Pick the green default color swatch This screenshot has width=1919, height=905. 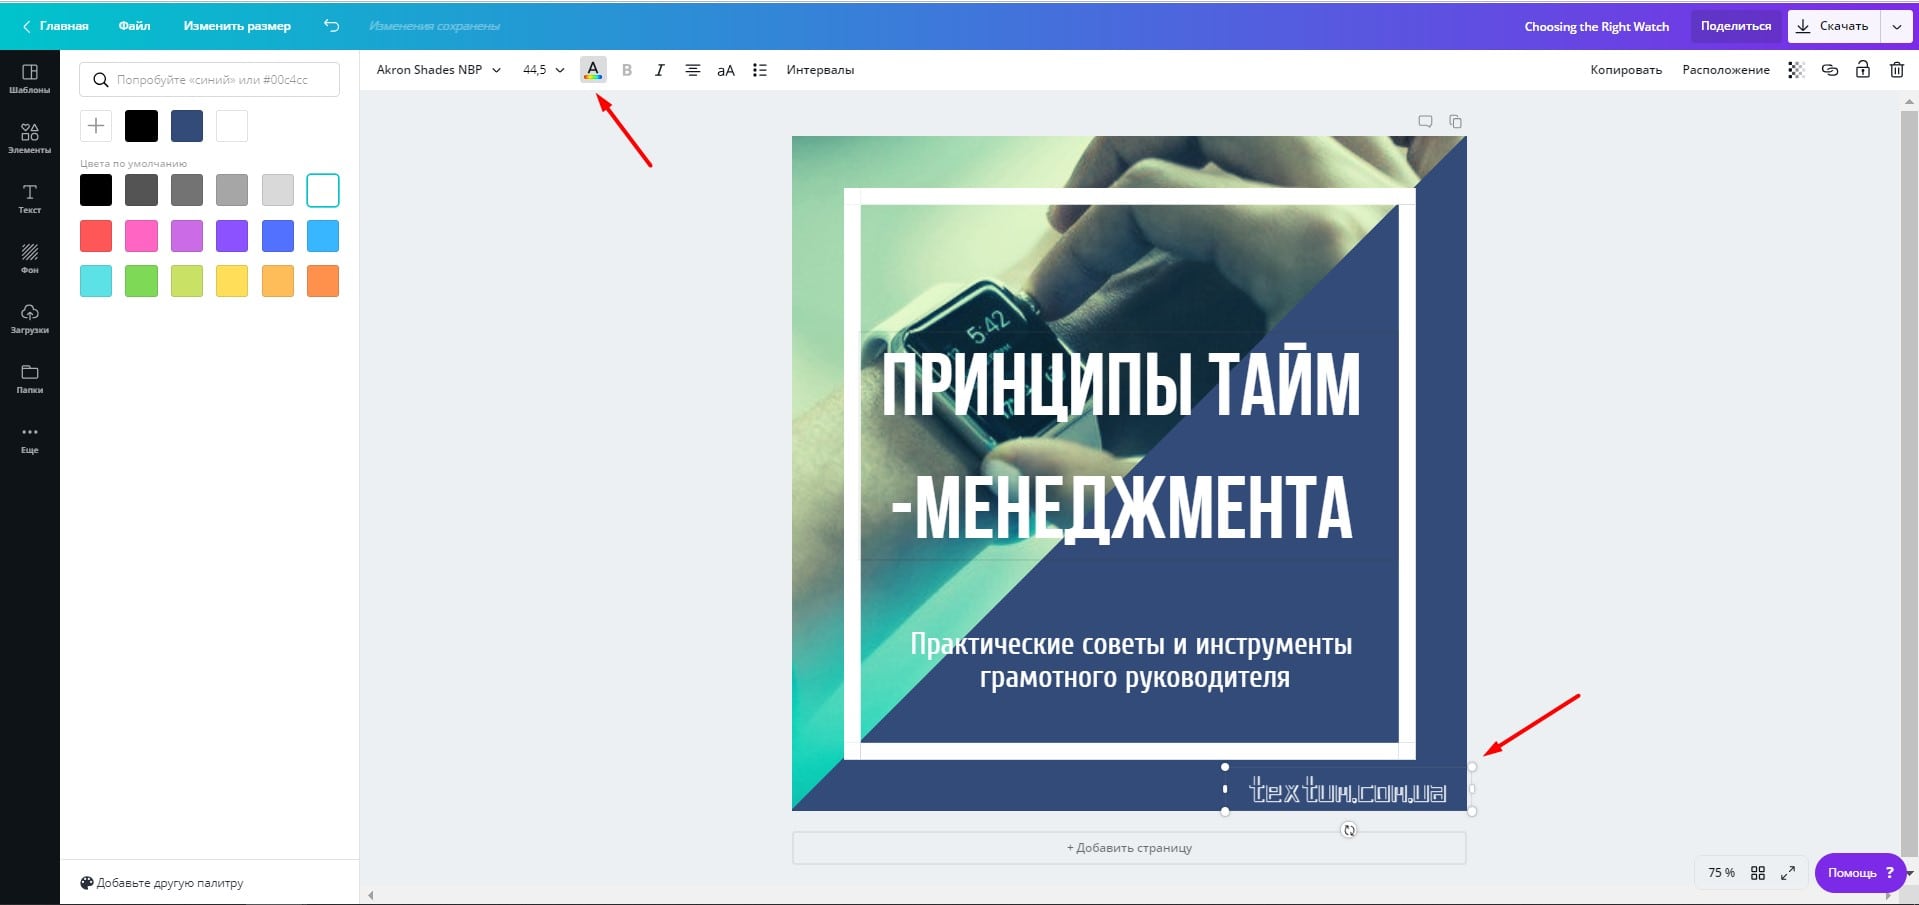[x=141, y=281]
